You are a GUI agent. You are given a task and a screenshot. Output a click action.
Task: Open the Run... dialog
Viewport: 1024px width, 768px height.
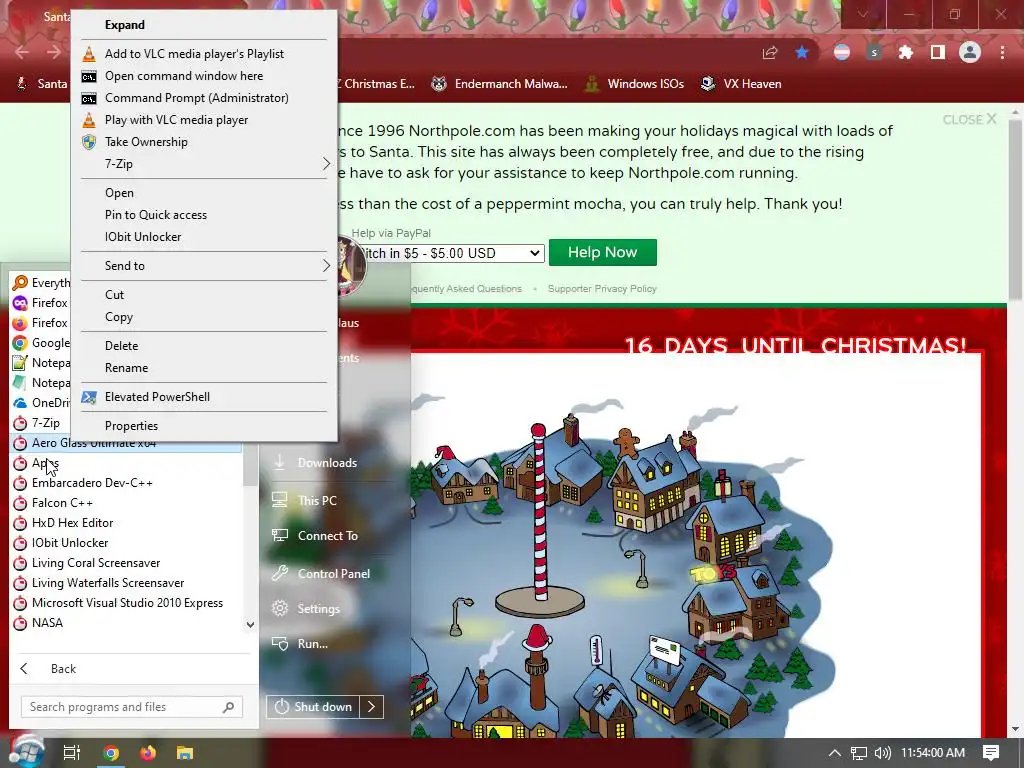pos(312,644)
